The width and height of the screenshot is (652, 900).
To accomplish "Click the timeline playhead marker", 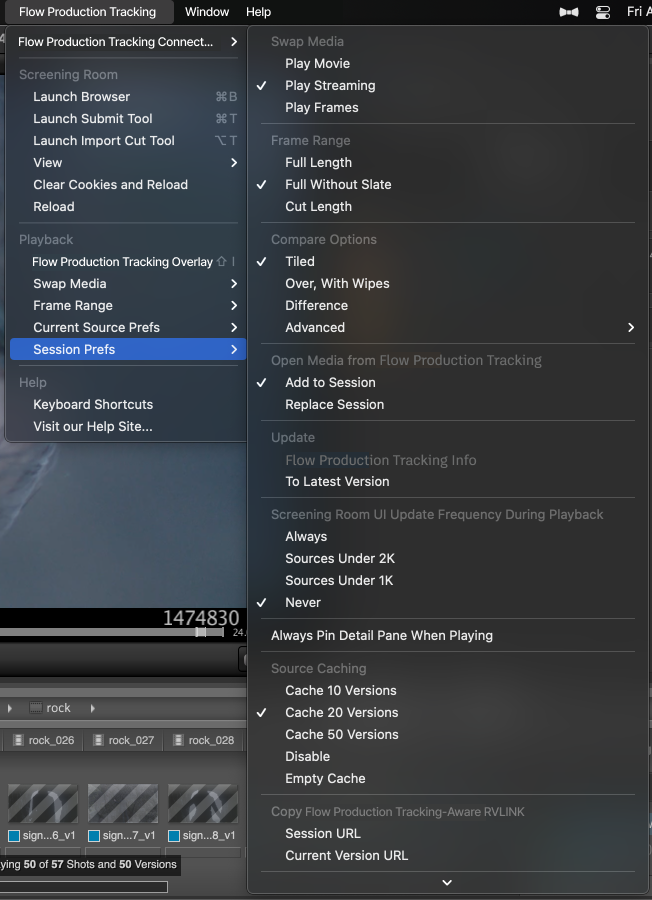I will 201,632.
